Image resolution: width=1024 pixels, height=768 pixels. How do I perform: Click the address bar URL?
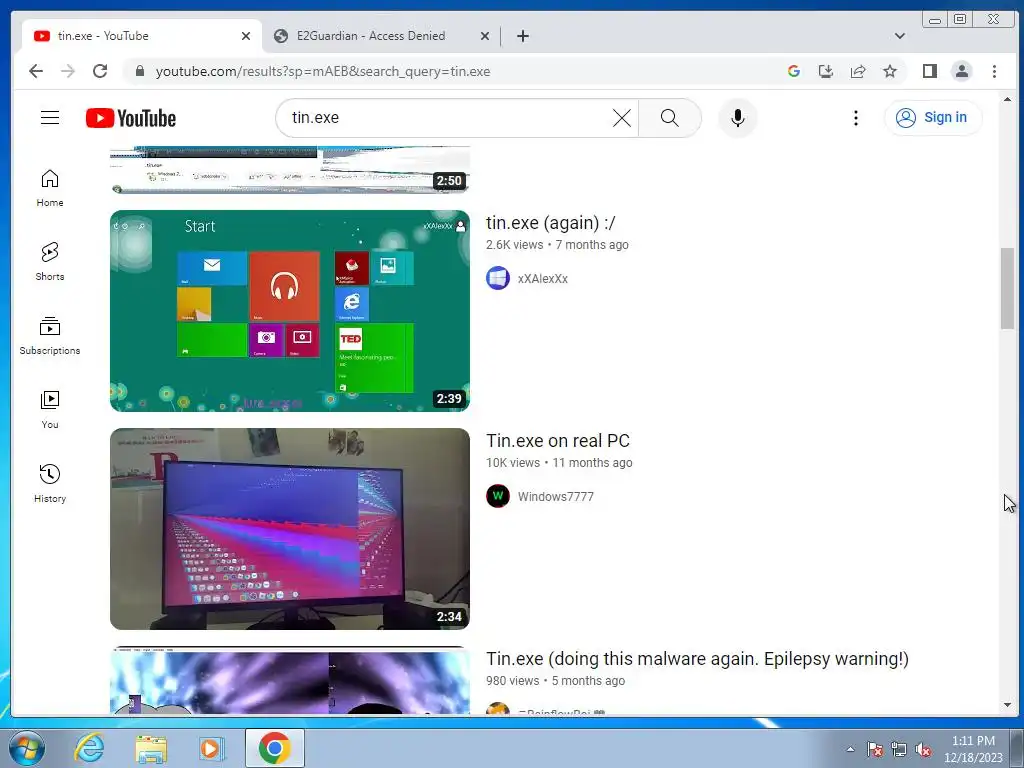click(x=323, y=71)
